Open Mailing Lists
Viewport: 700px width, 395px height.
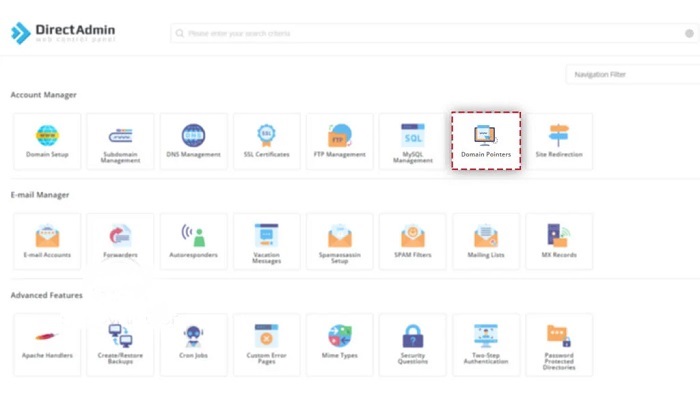point(486,241)
